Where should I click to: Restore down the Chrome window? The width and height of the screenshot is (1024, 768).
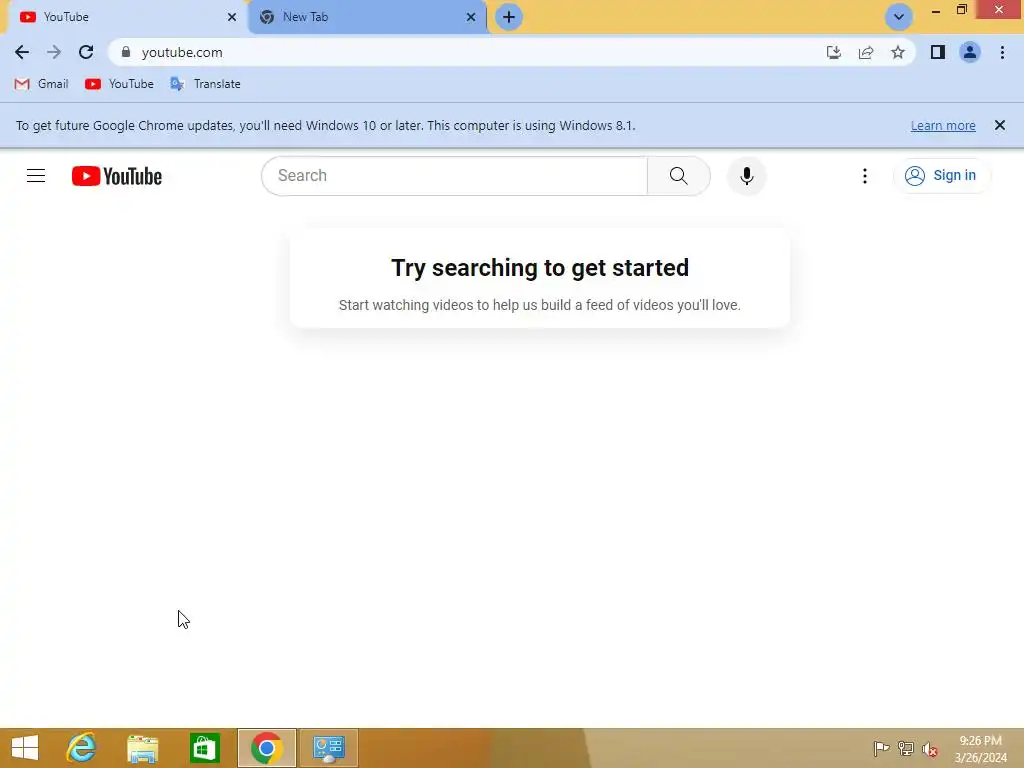pos(961,10)
